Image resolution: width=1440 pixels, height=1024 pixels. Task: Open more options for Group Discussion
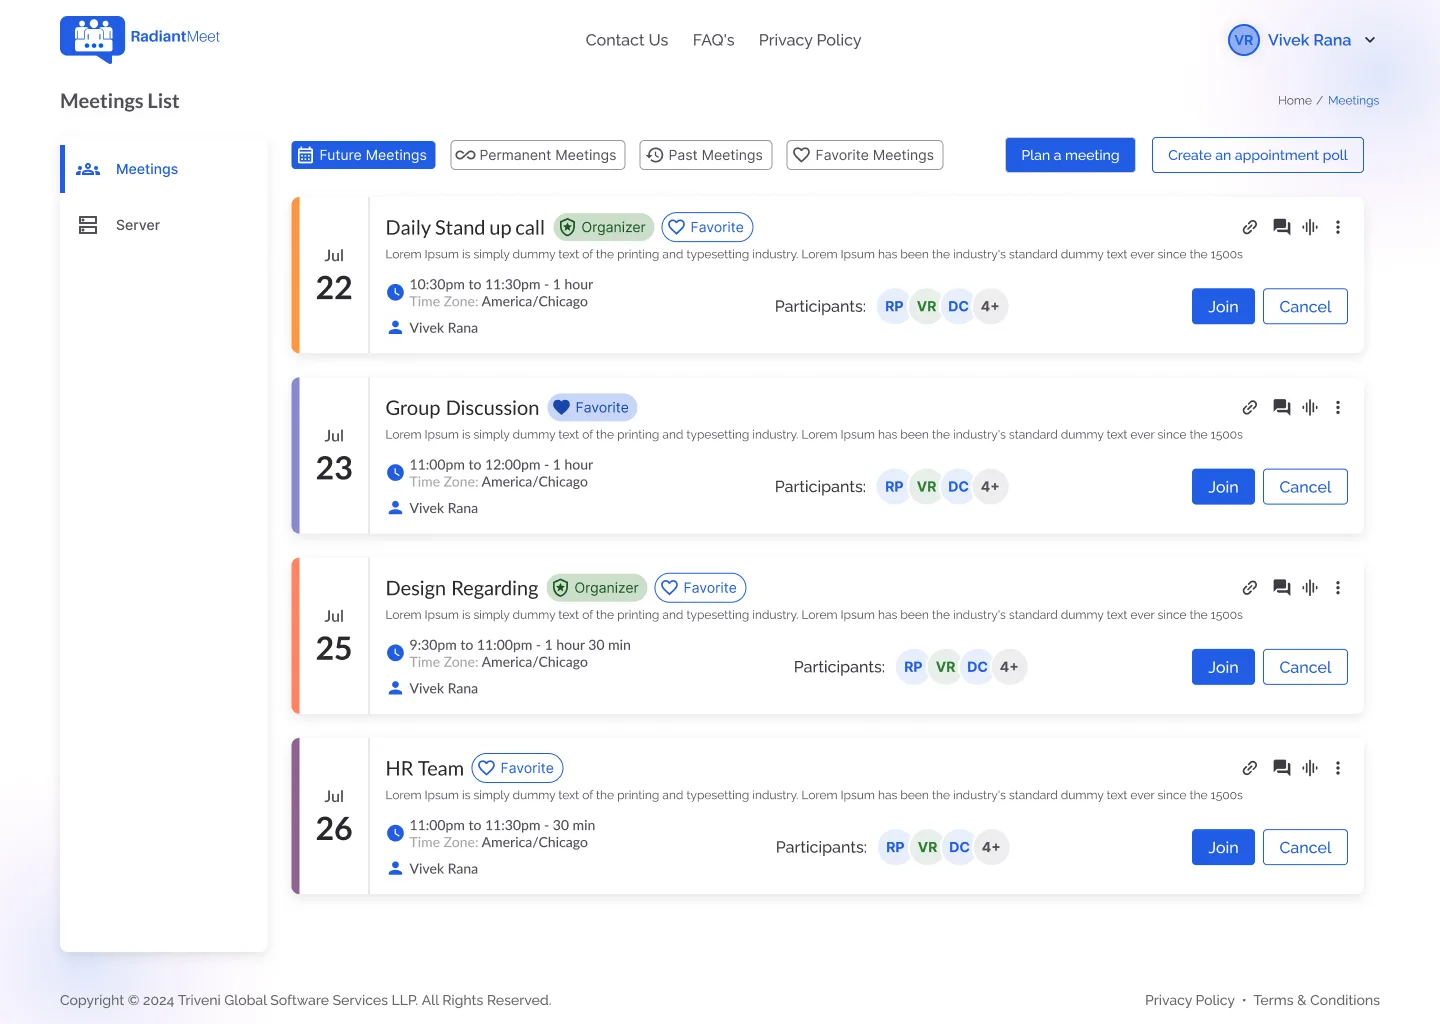click(x=1338, y=407)
